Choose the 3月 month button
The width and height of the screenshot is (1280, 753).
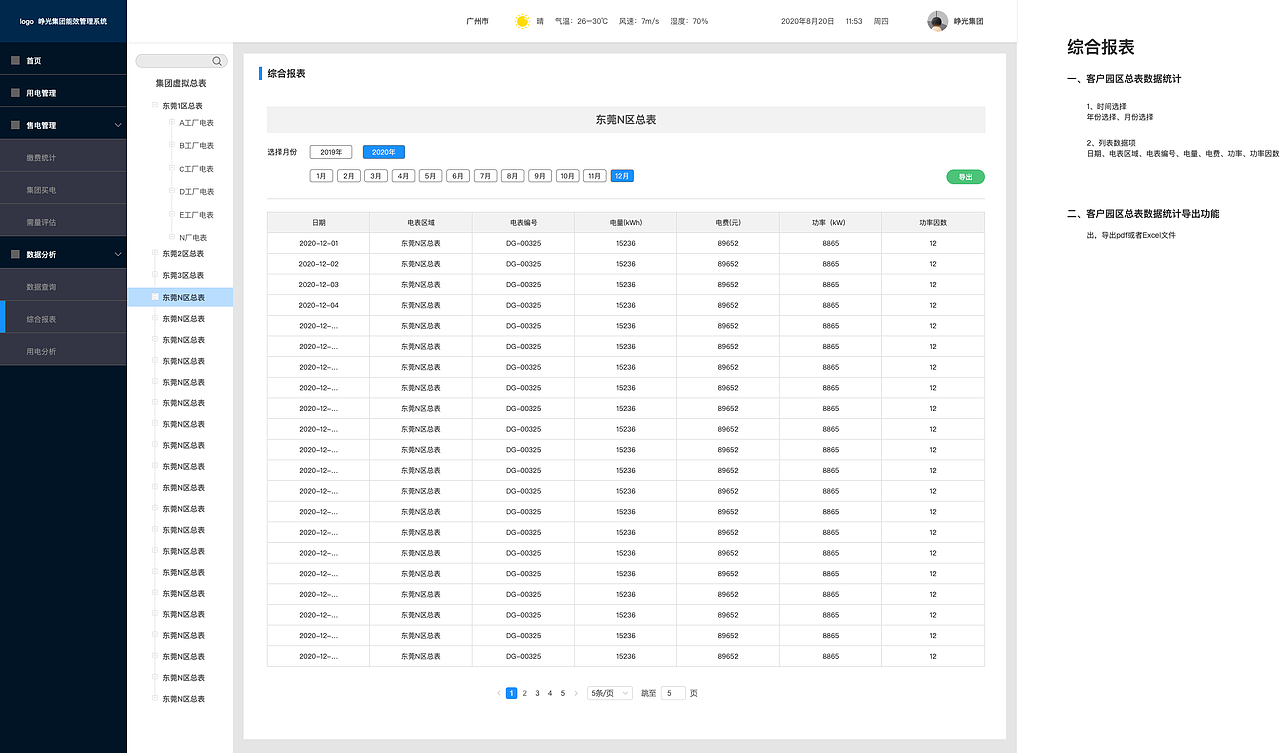click(376, 176)
